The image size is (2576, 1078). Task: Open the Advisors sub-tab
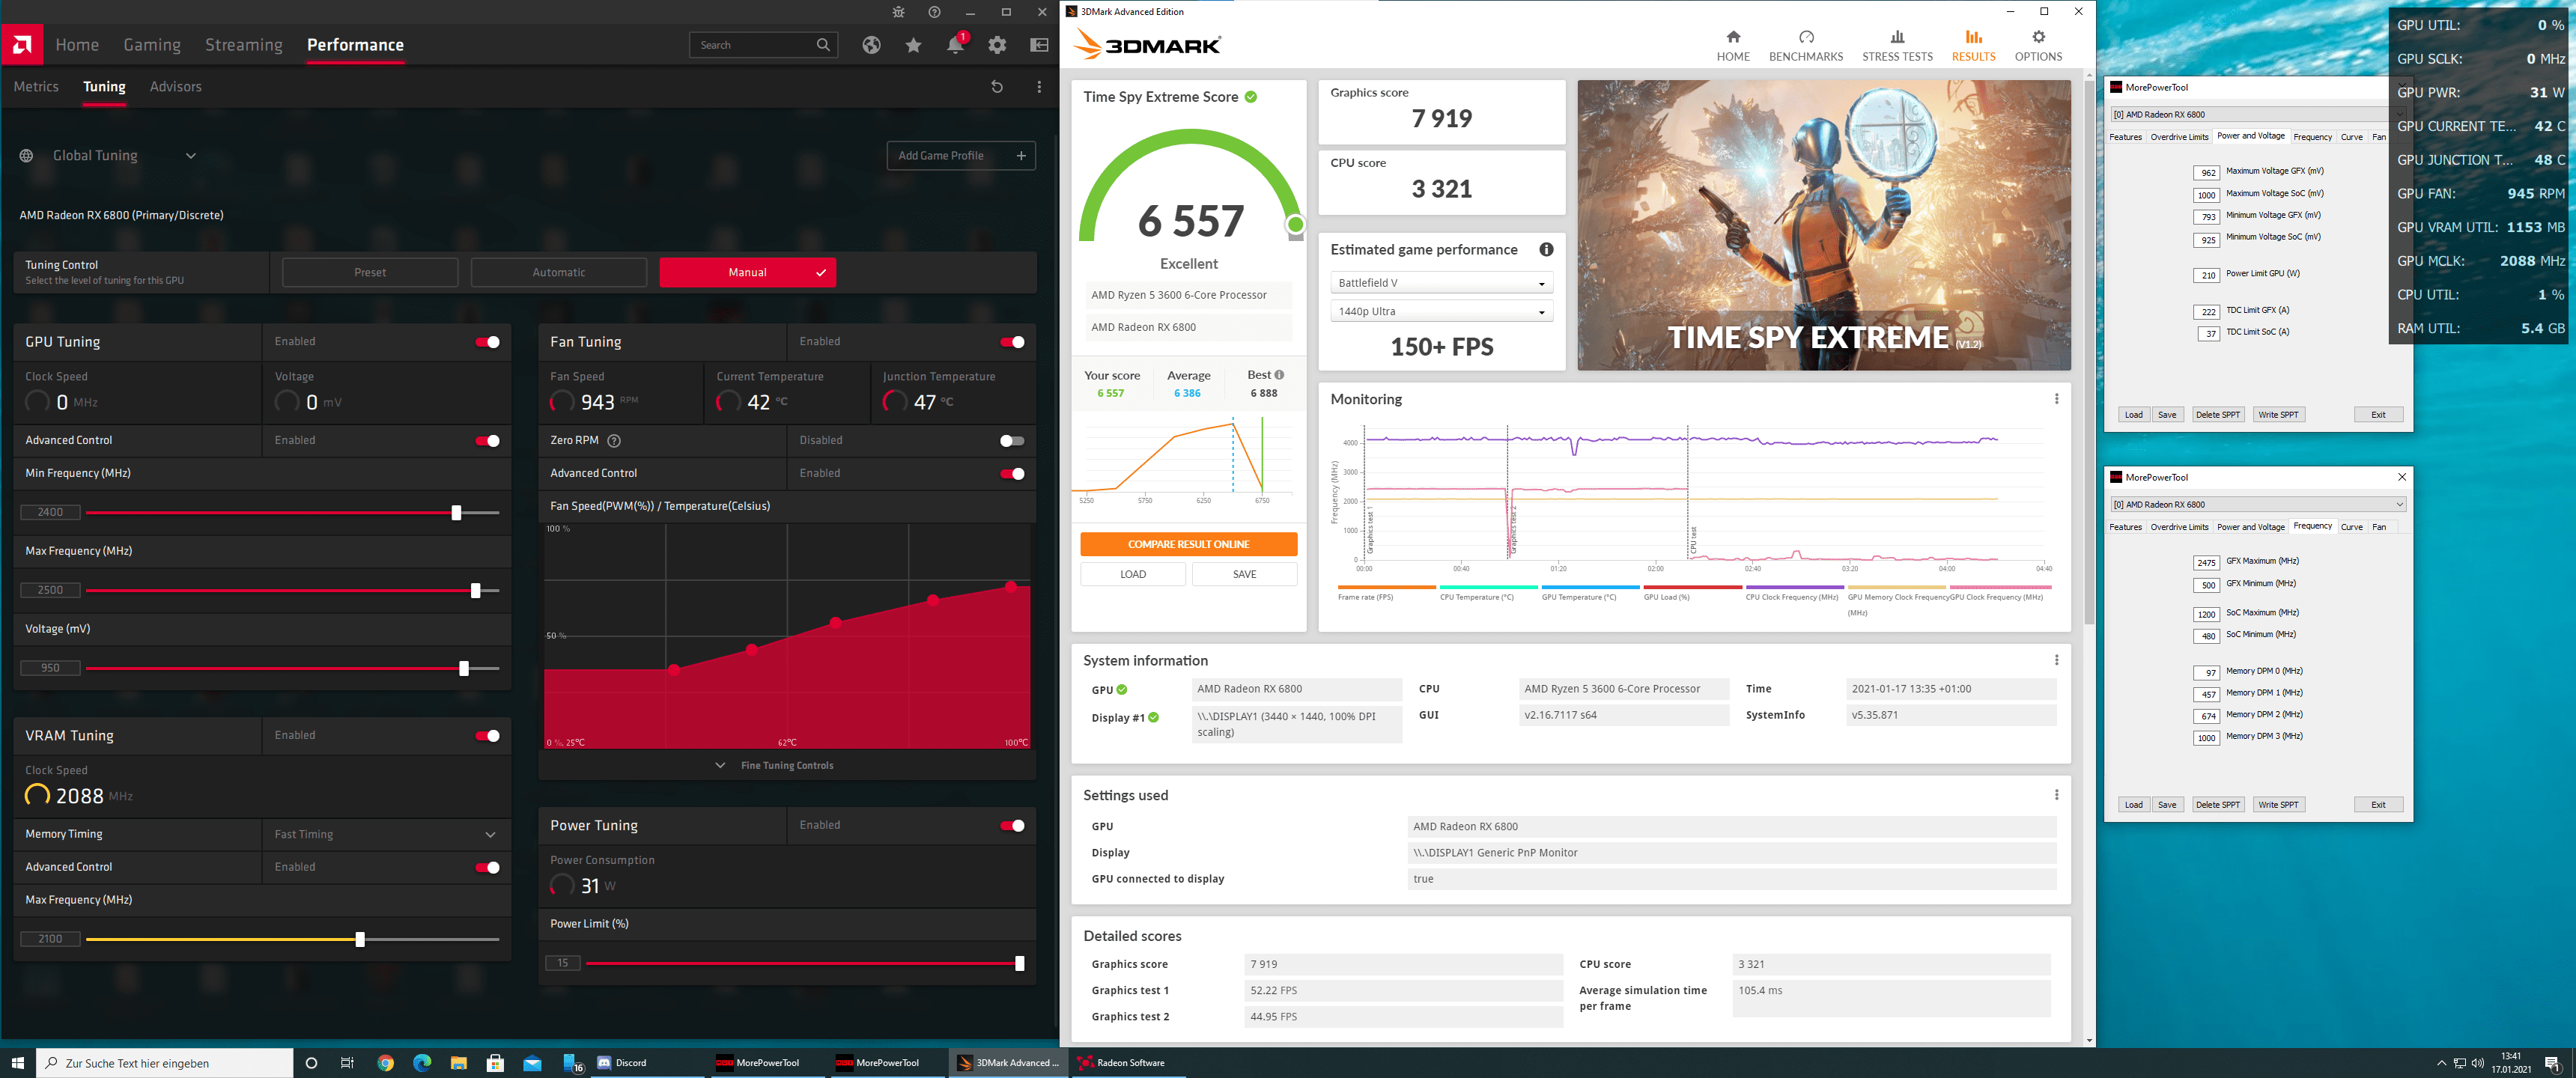click(x=176, y=87)
